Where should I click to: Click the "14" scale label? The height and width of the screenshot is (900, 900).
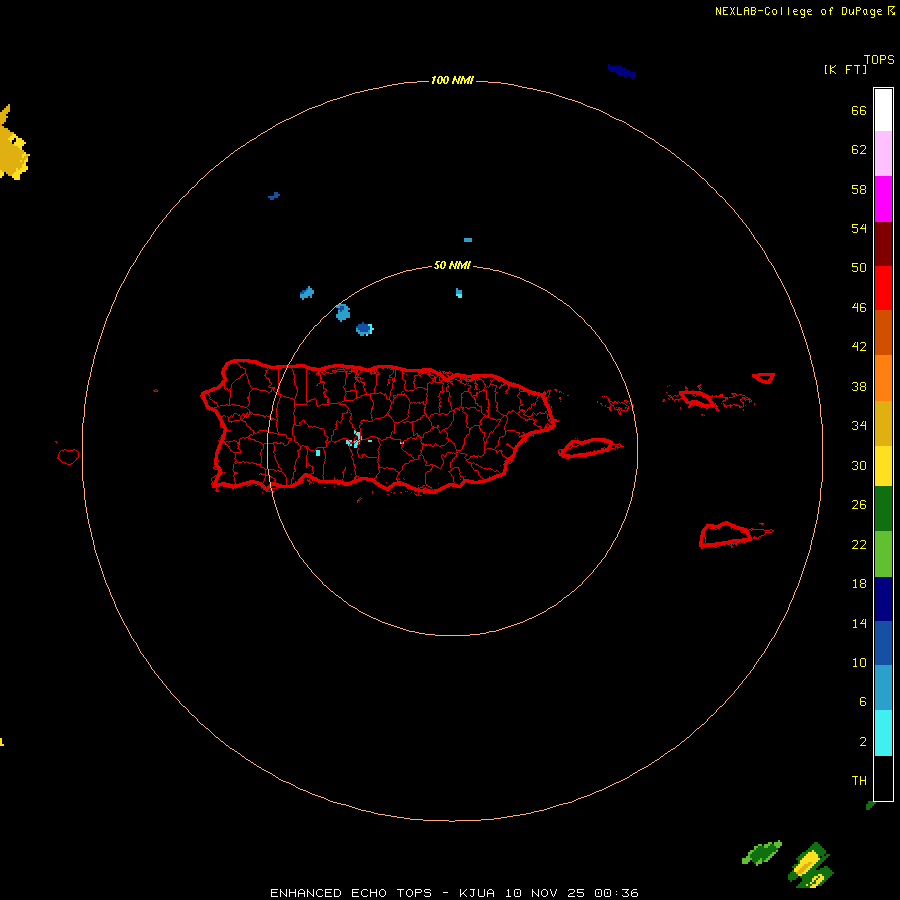[x=859, y=623]
